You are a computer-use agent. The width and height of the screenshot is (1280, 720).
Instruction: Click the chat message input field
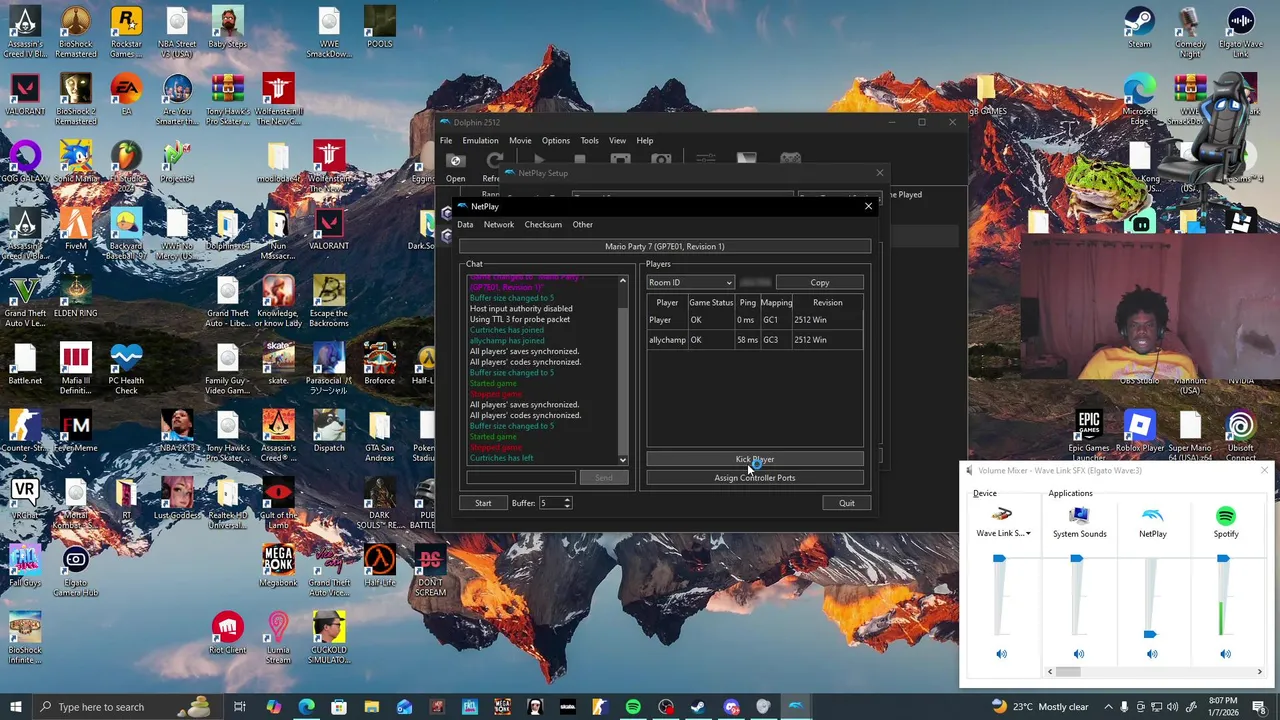(521, 478)
